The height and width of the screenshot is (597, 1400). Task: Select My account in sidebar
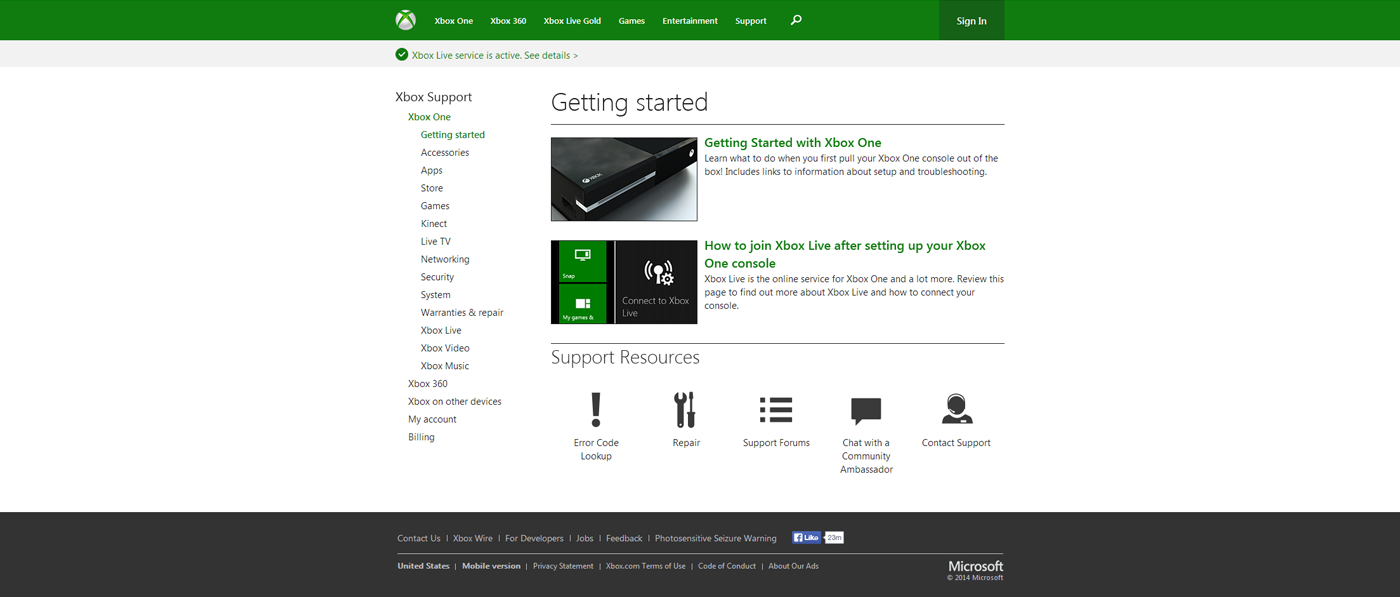click(432, 420)
